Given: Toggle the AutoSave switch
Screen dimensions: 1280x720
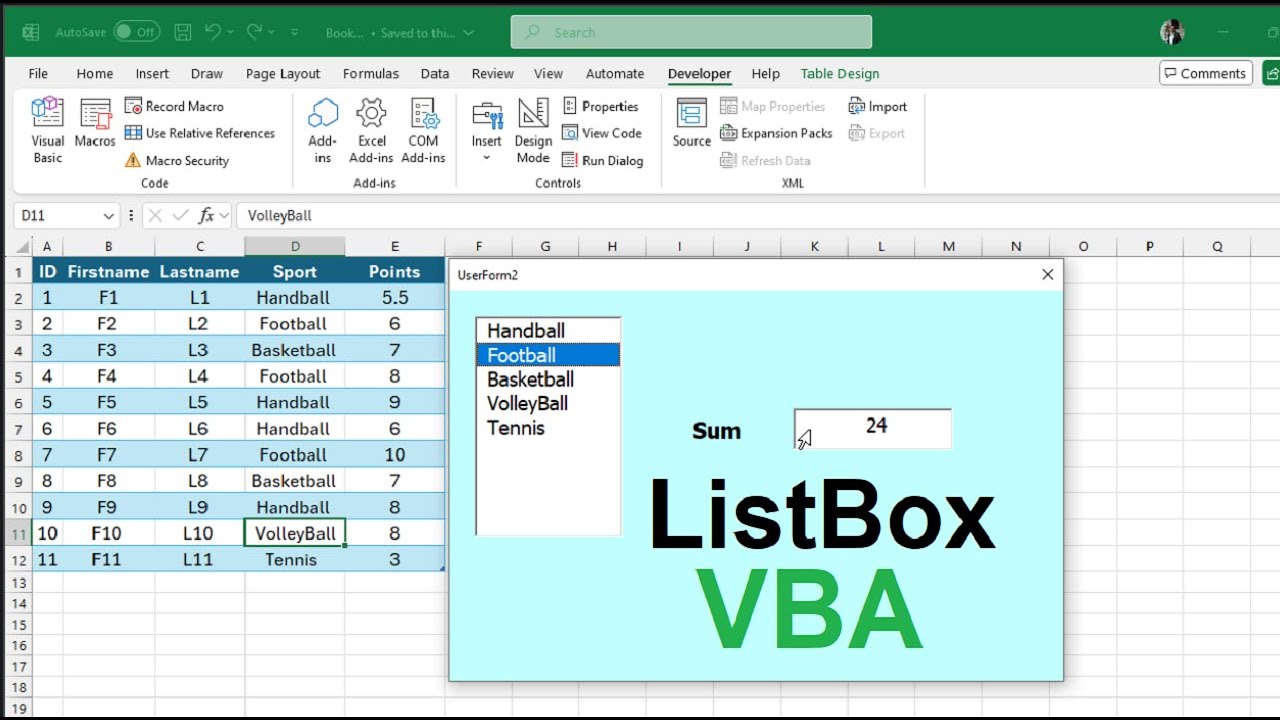Looking at the screenshot, I should 137,32.
